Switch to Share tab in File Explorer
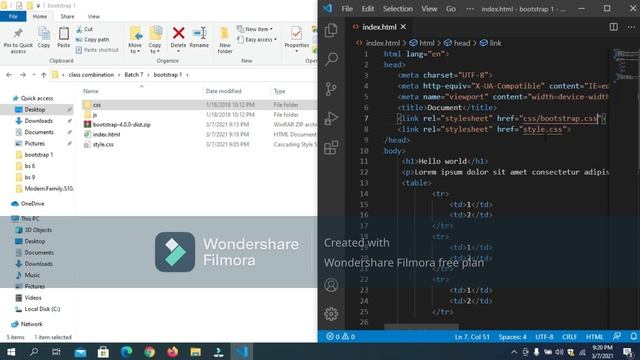The image size is (640, 360). pyautogui.click(x=67, y=16)
